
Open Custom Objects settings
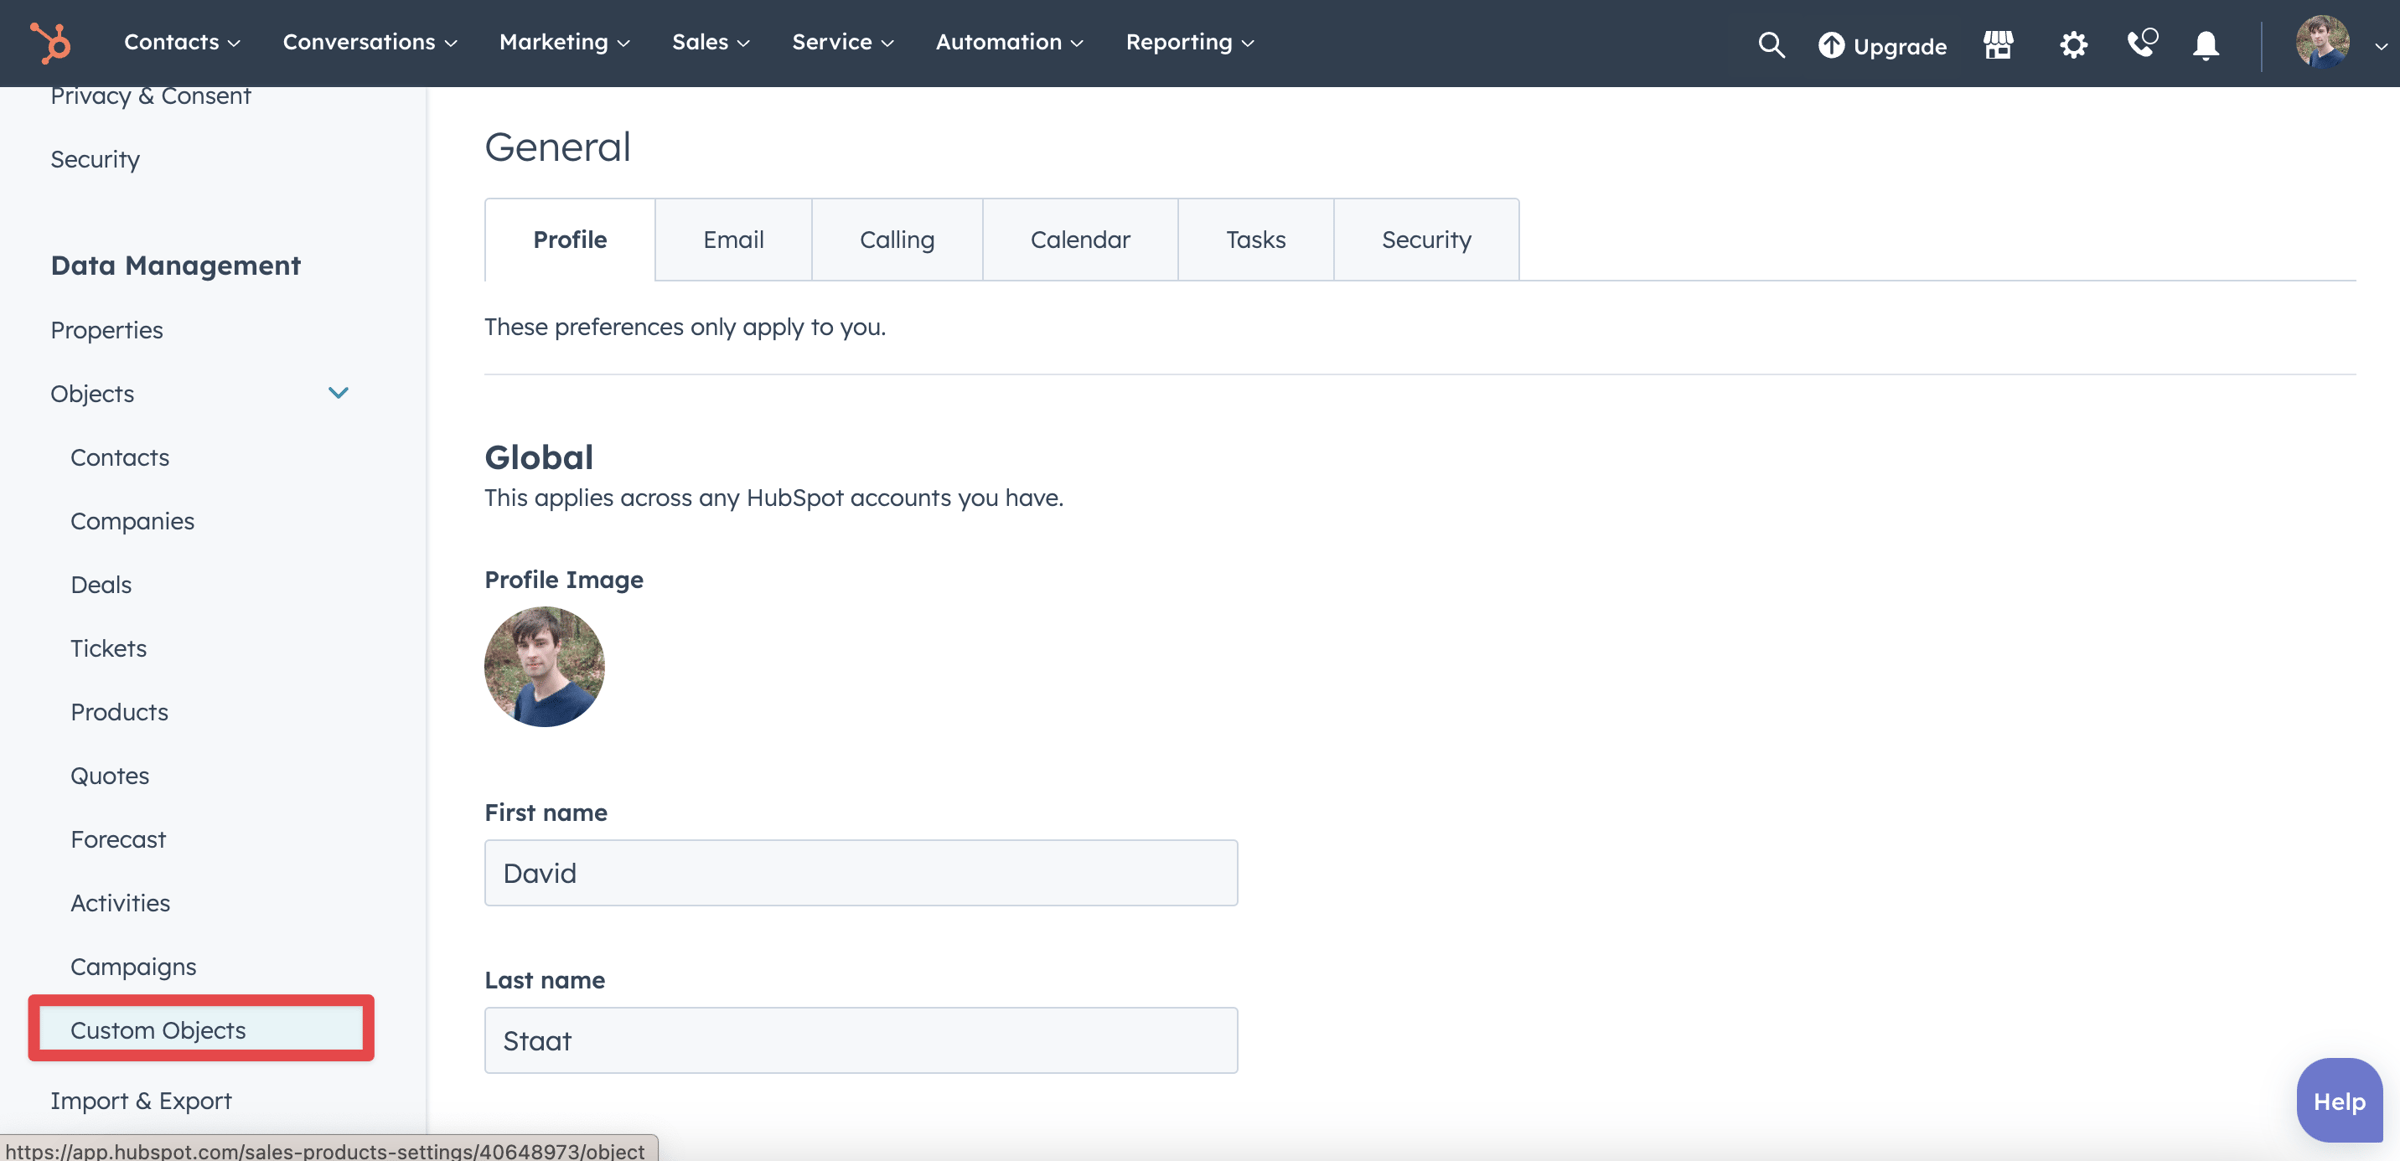pos(159,1030)
